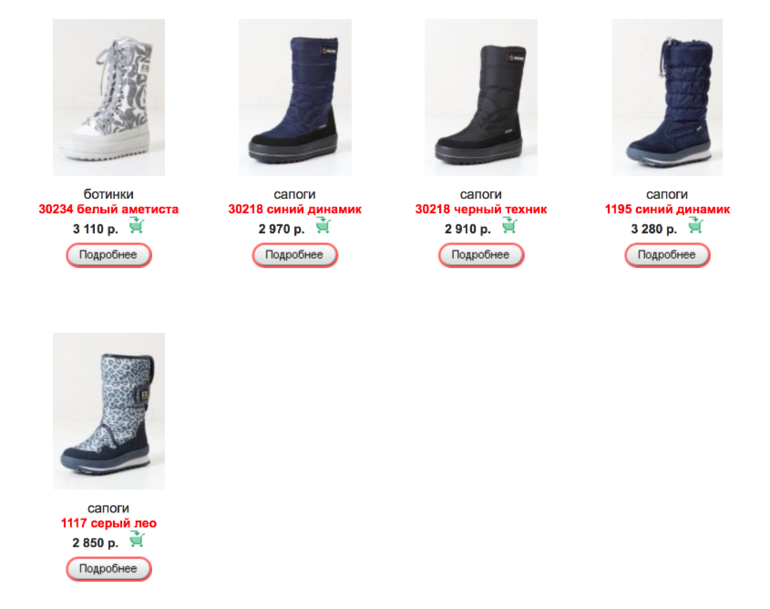Click Подробнее under 1117 серый лео
Image resolution: width=770 pixels, height=609 pixels.
[109, 569]
